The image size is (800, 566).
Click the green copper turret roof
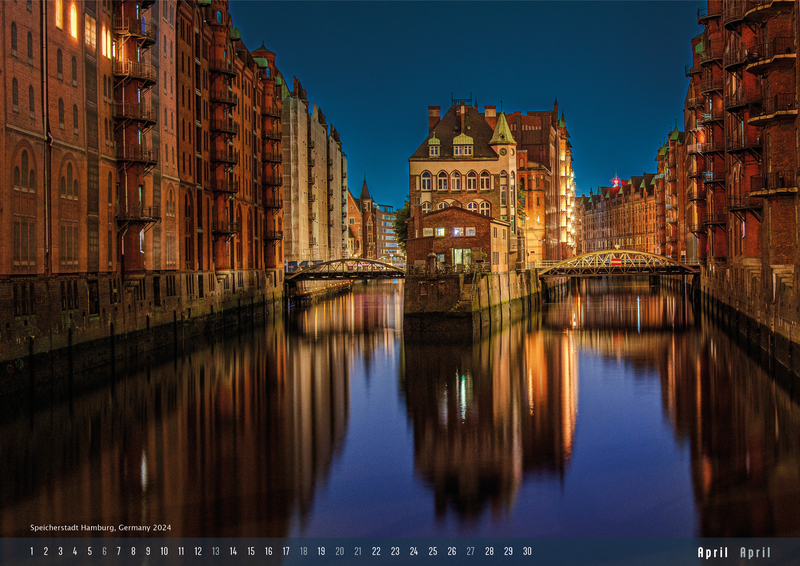[x=502, y=130]
